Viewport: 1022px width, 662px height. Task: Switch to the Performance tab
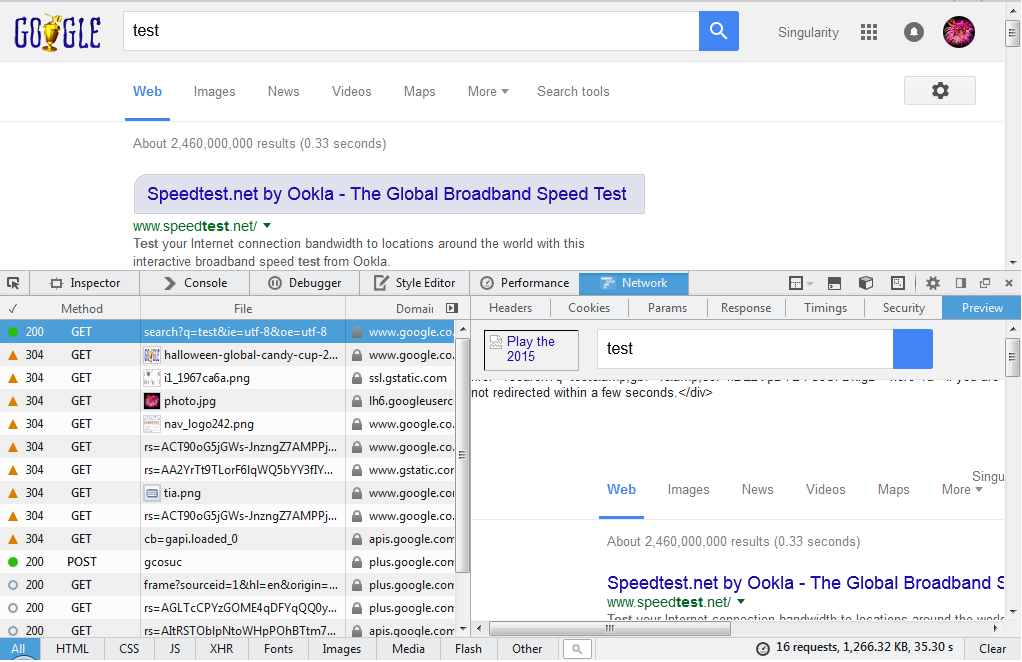click(x=525, y=283)
